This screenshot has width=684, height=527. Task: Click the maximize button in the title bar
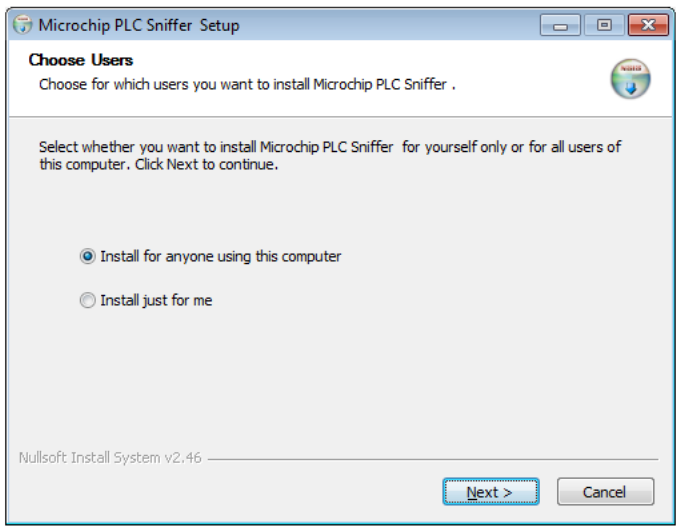pos(604,25)
